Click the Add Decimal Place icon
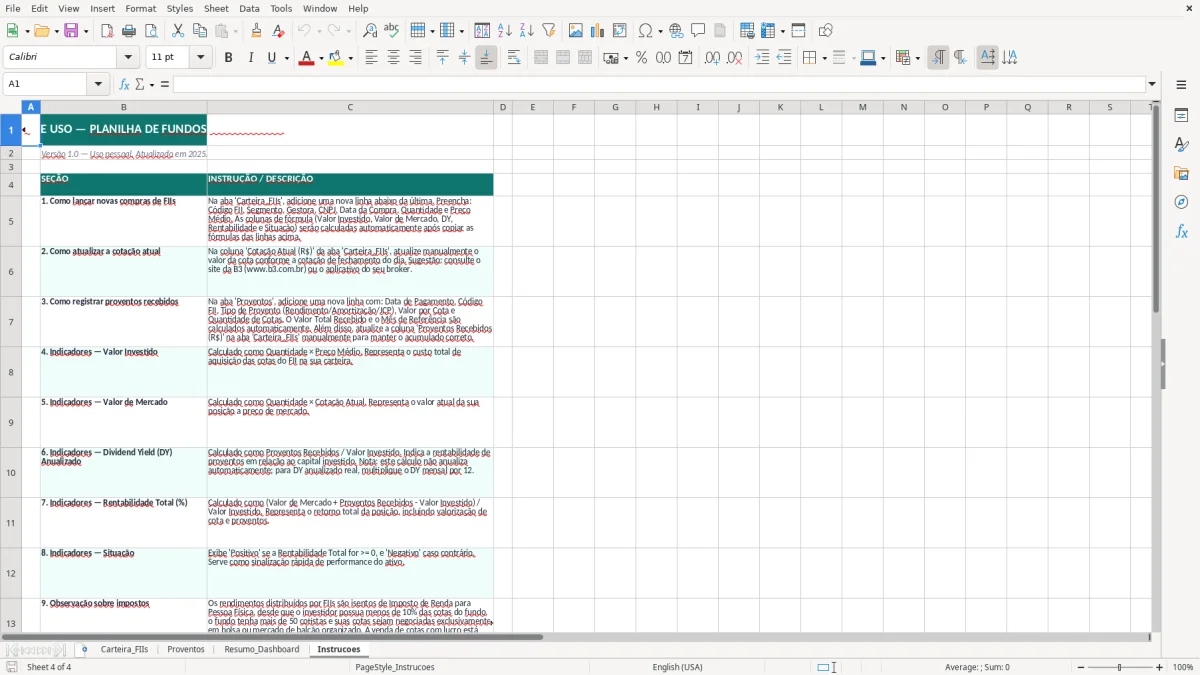The width and height of the screenshot is (1200, 675). pos(712,58)
